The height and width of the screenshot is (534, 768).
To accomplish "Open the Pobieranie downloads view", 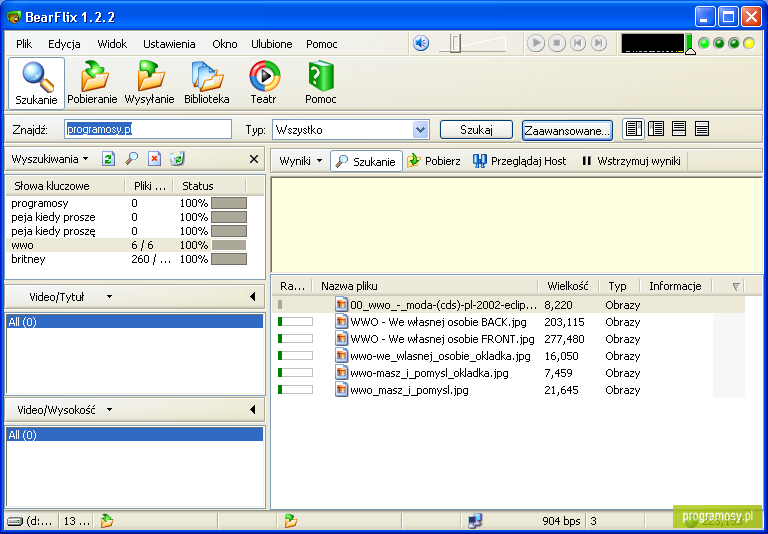I will point(92,83).
